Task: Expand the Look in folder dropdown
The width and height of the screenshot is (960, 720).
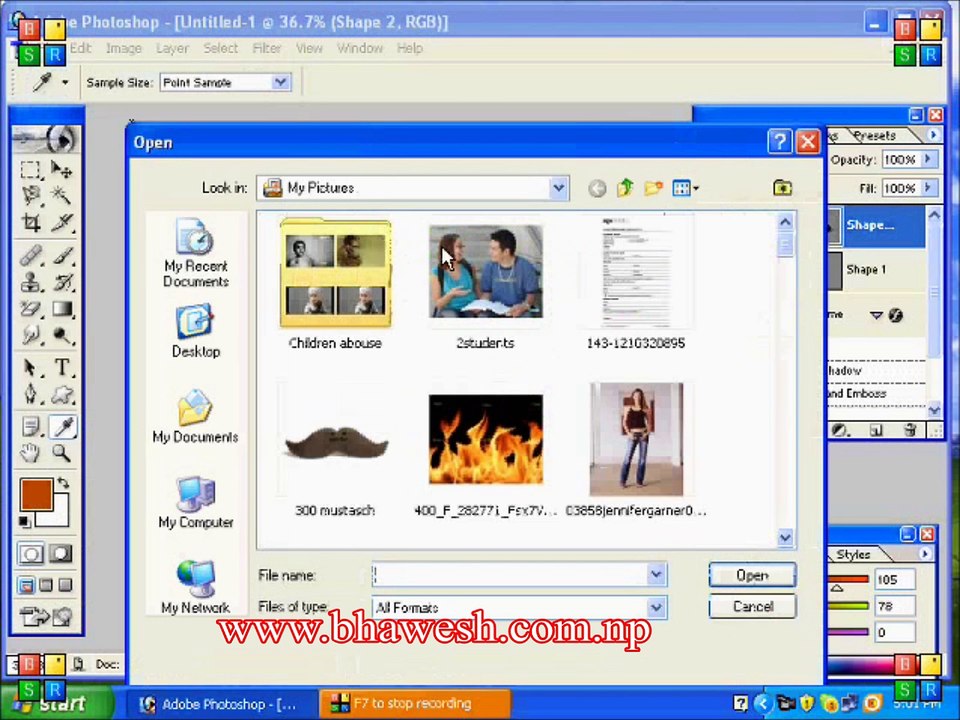Action: [558, 188]
